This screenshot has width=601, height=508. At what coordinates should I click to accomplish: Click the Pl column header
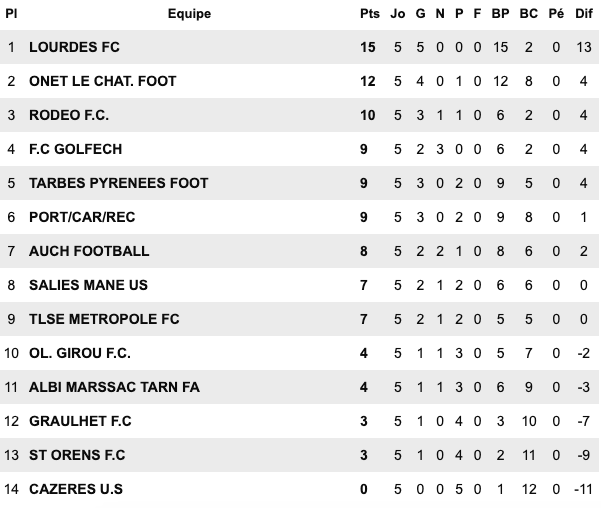pyautogui.click(x=11, y=14)
